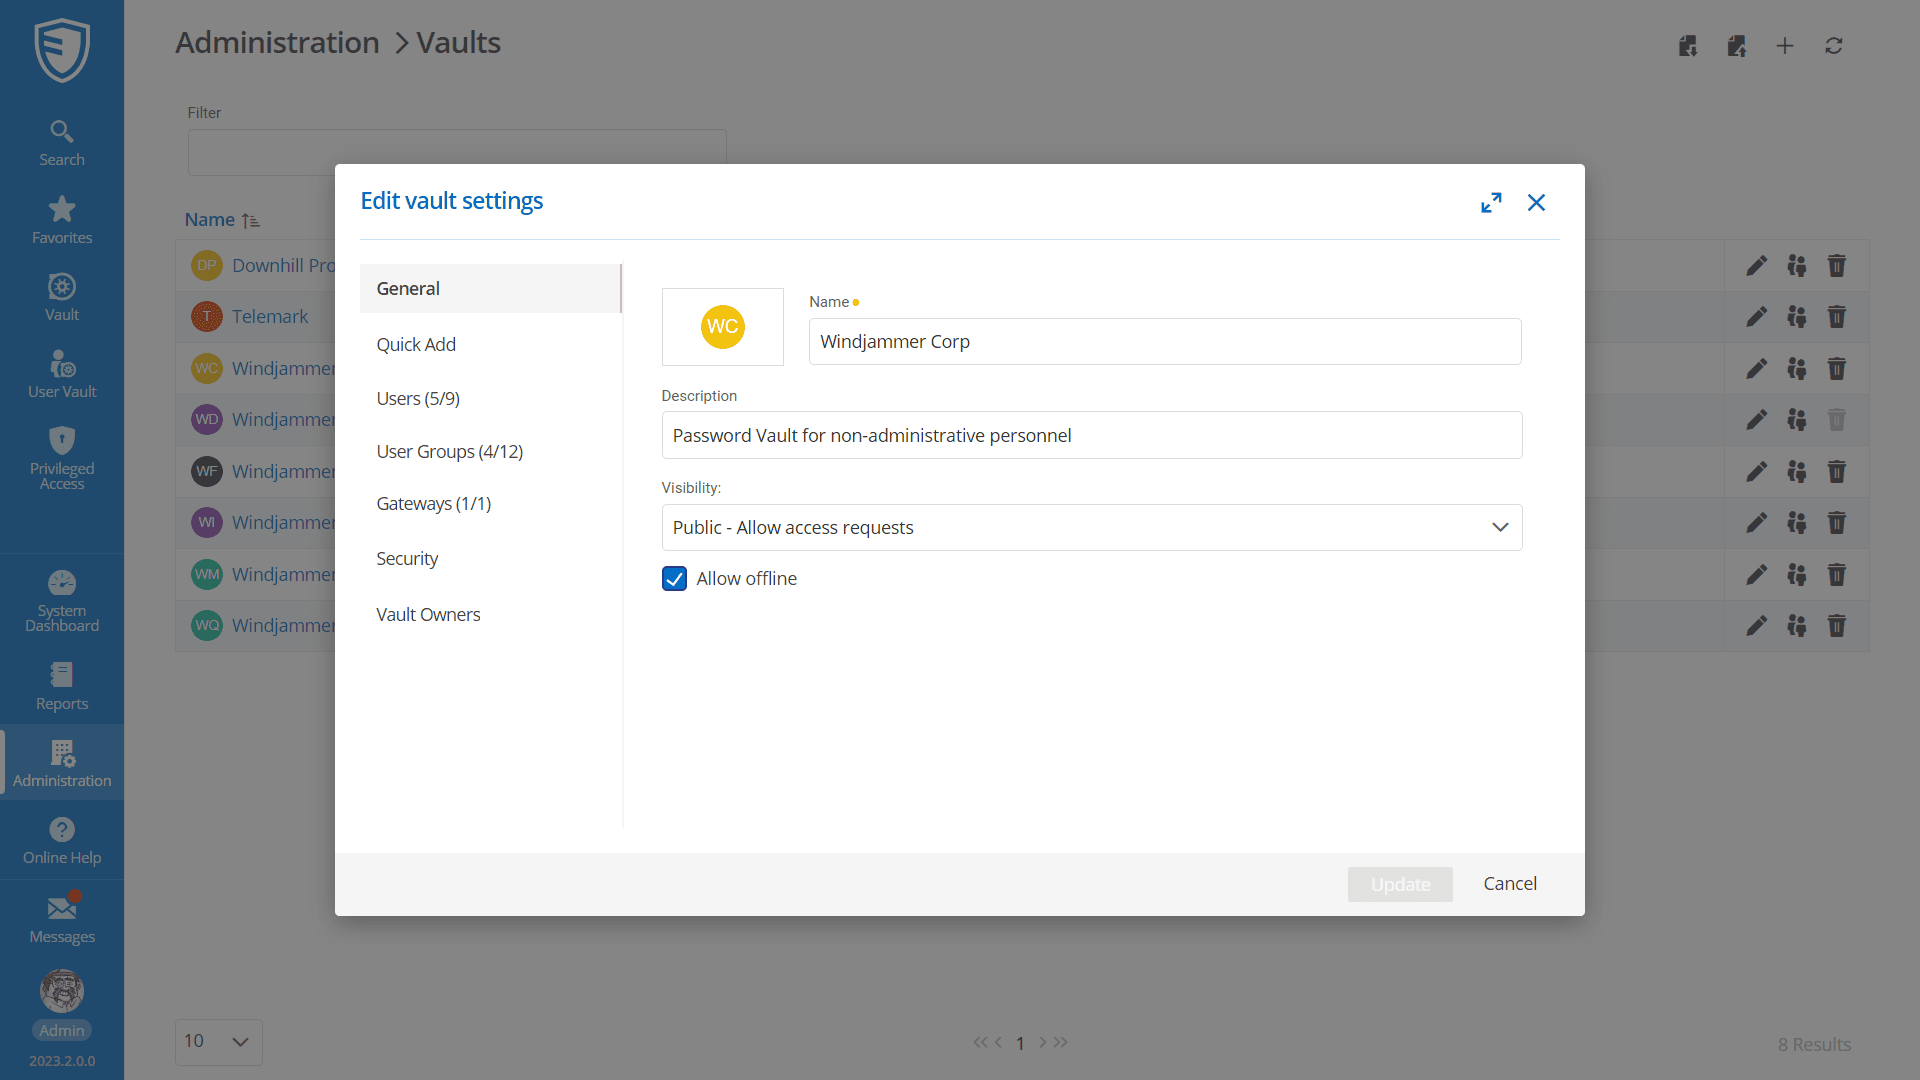
Task: Open the page size dropdown showing 10
Action: (218, 1041)
